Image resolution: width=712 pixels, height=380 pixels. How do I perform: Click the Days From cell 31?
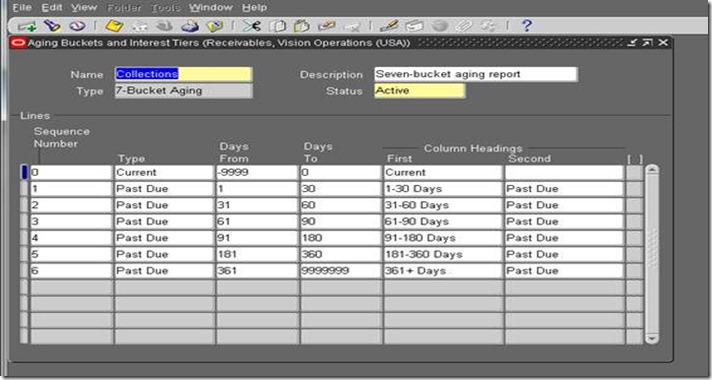pyautogui.click(x=257, y=205)
